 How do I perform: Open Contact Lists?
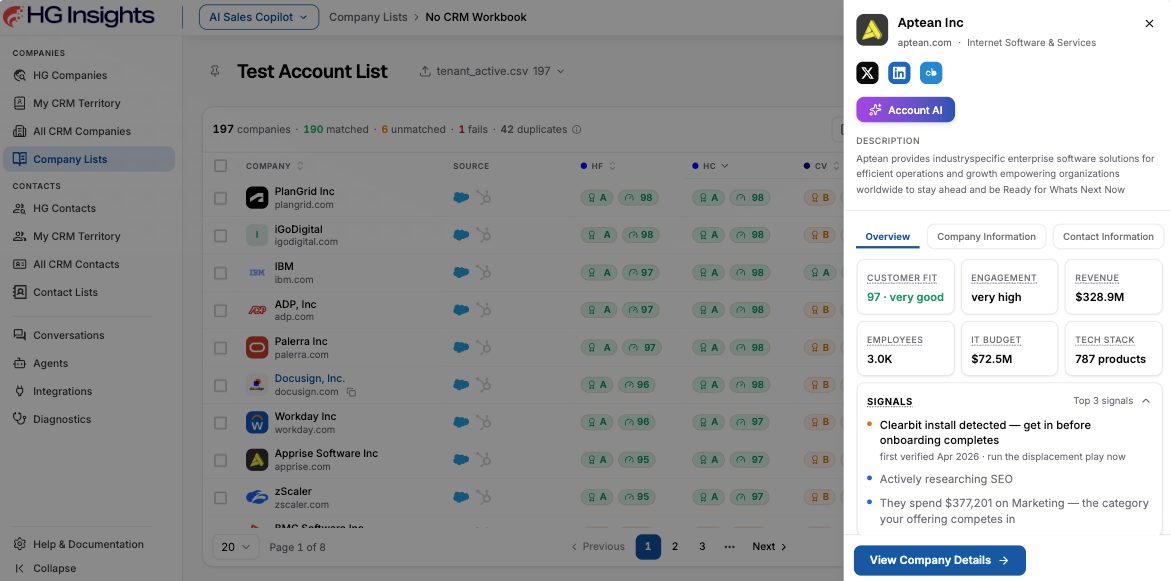(x=89, y=292)
